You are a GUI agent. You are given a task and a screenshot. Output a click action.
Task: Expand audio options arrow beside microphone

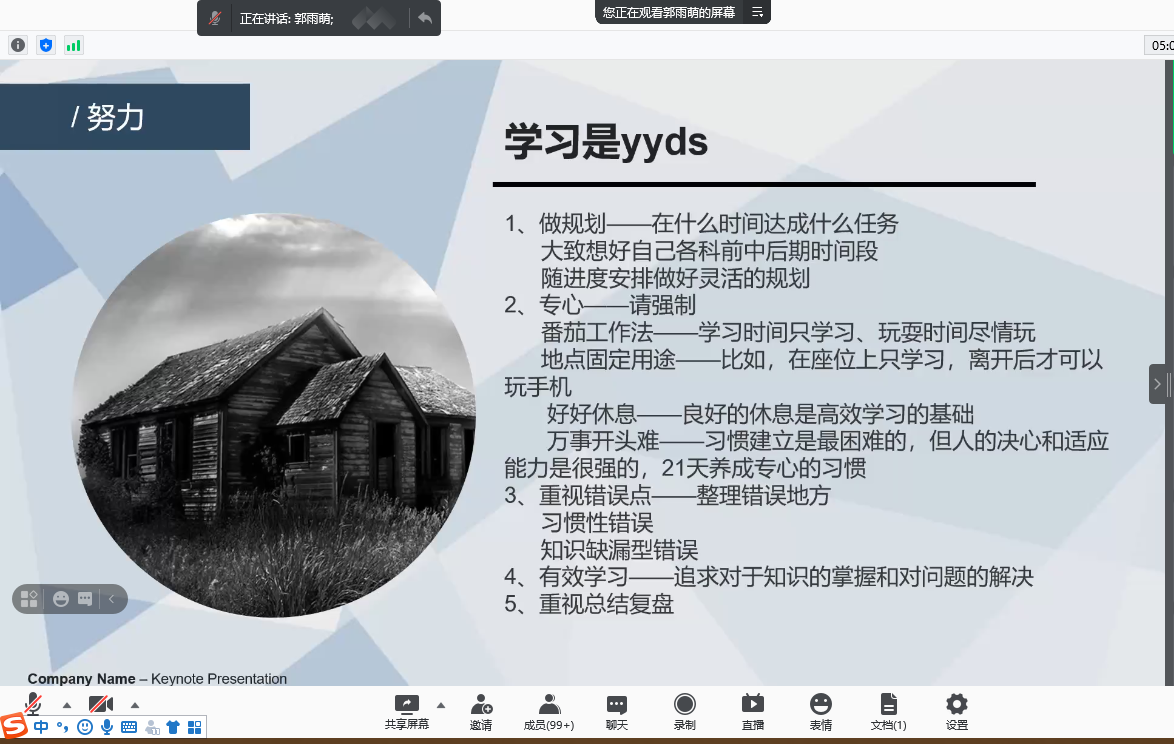point(67,704)
